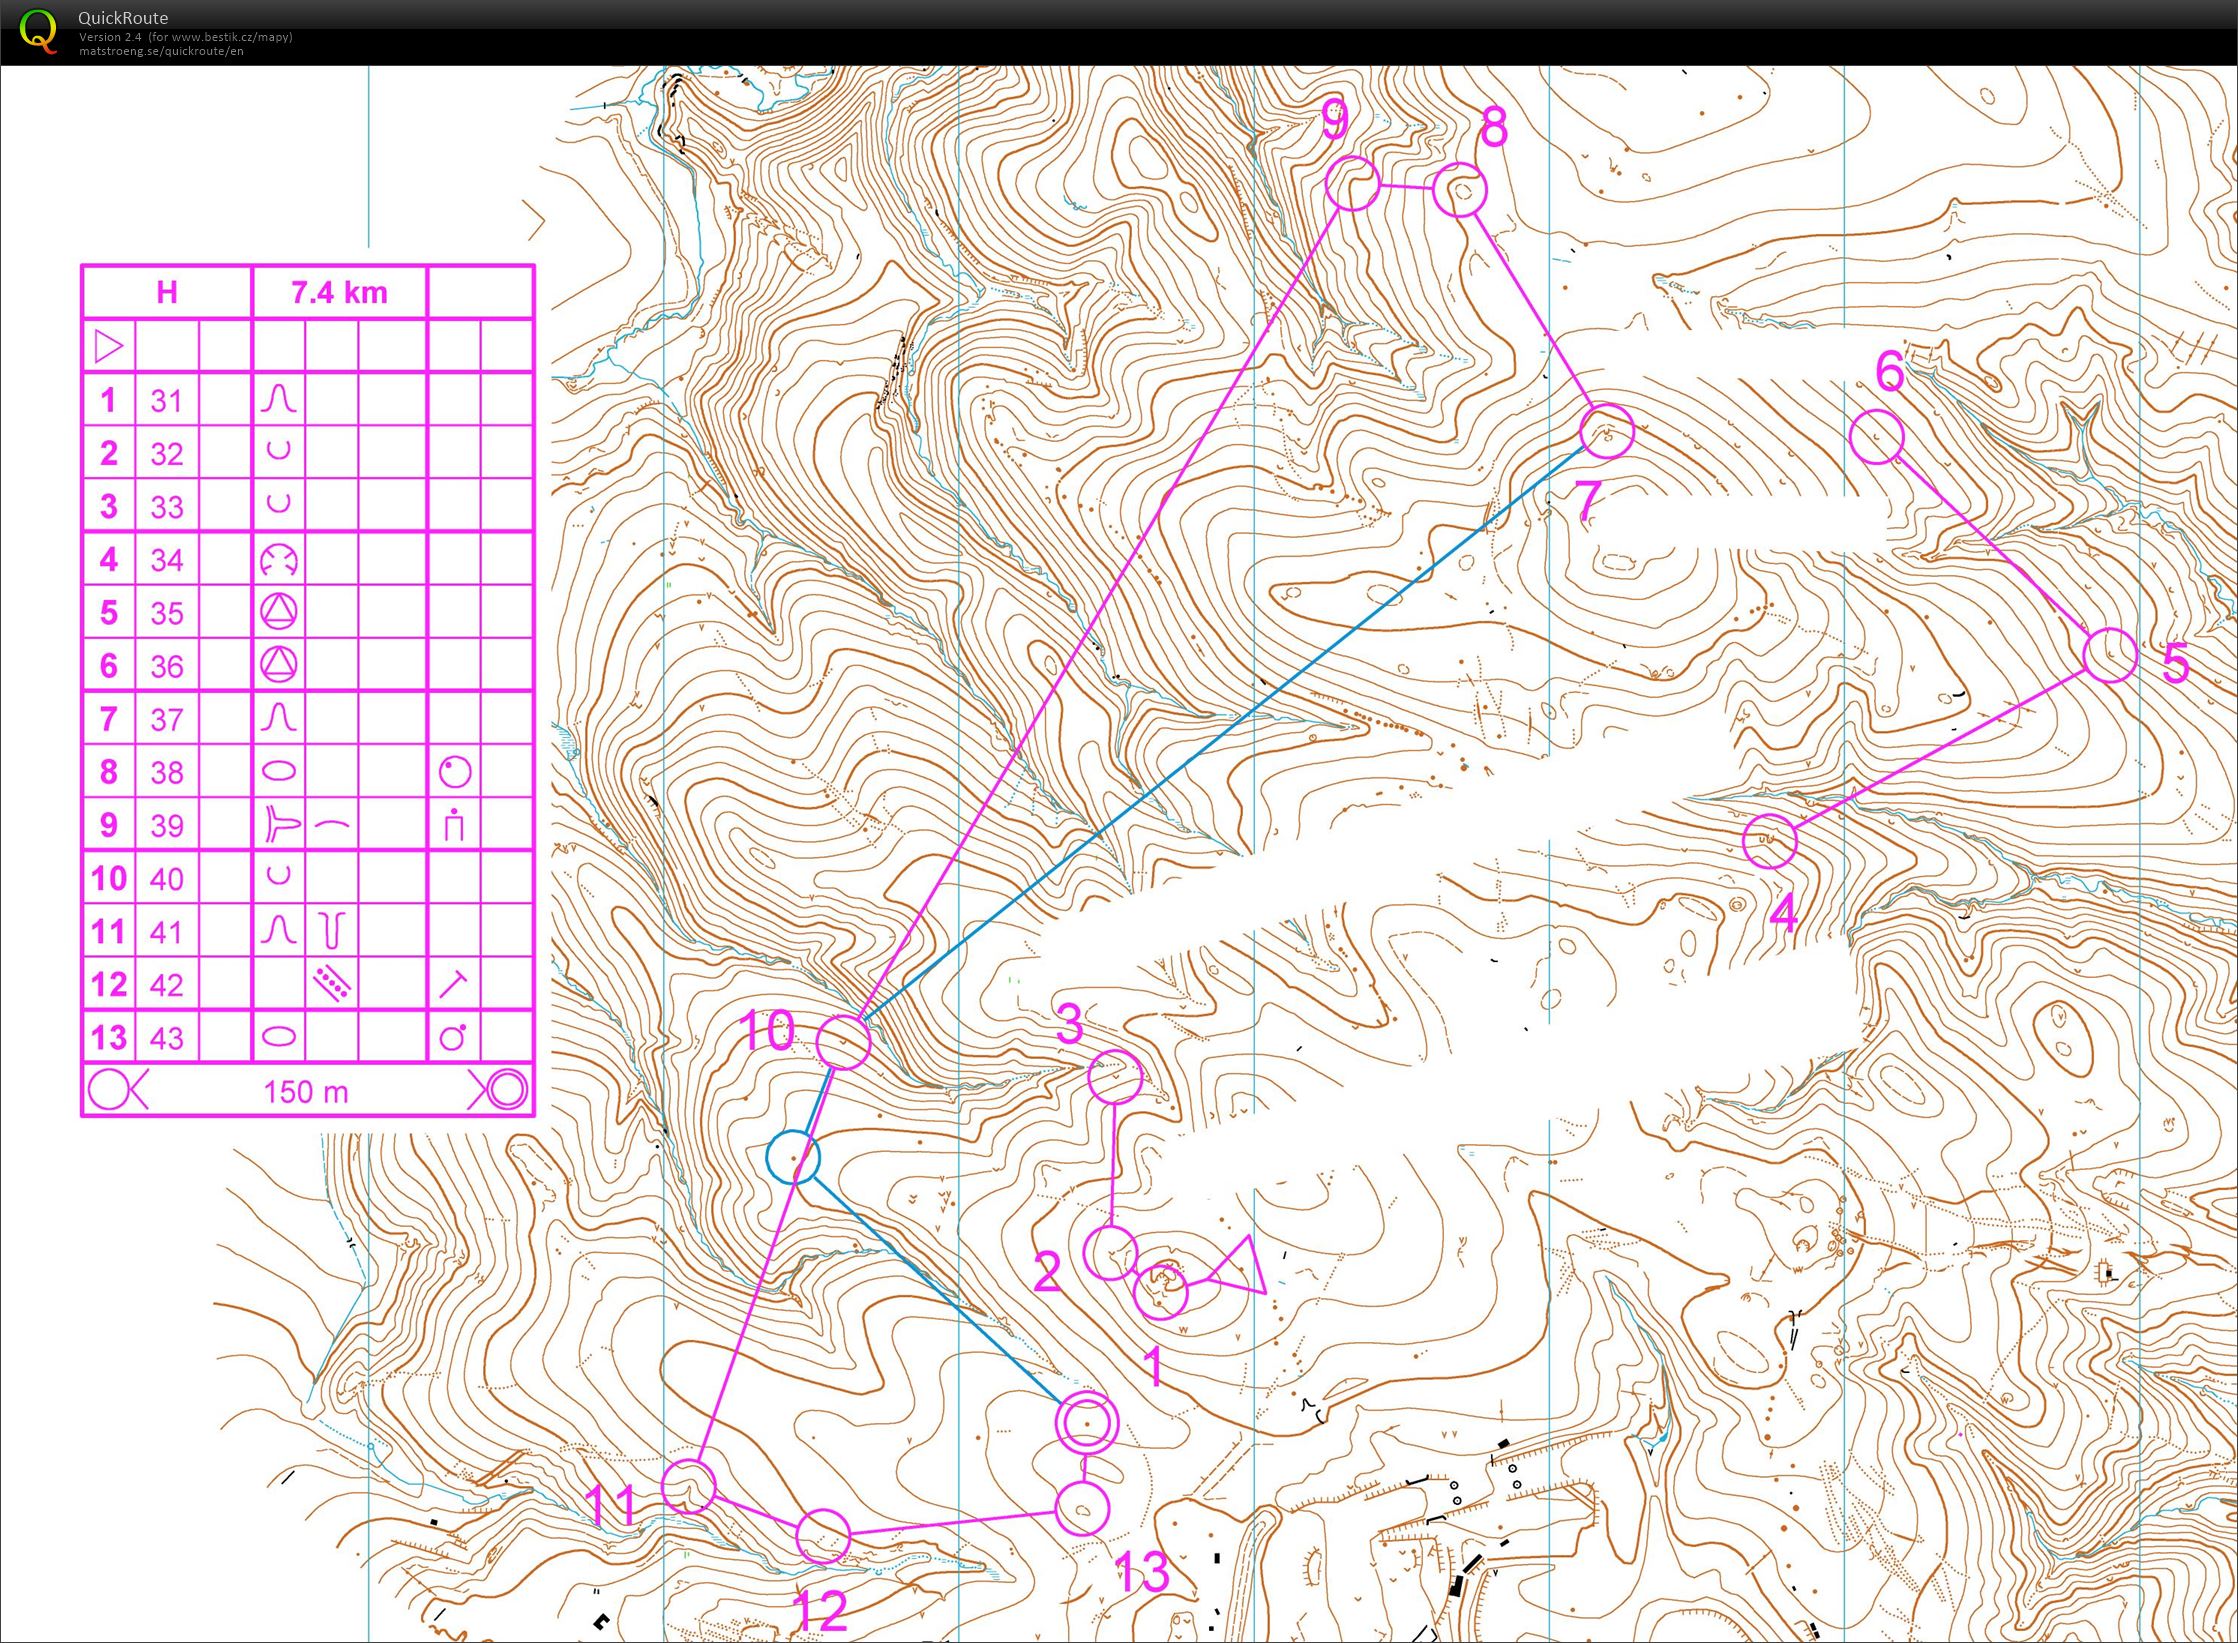
Task: Select control circle 6 on the map
Action: 1876,437
